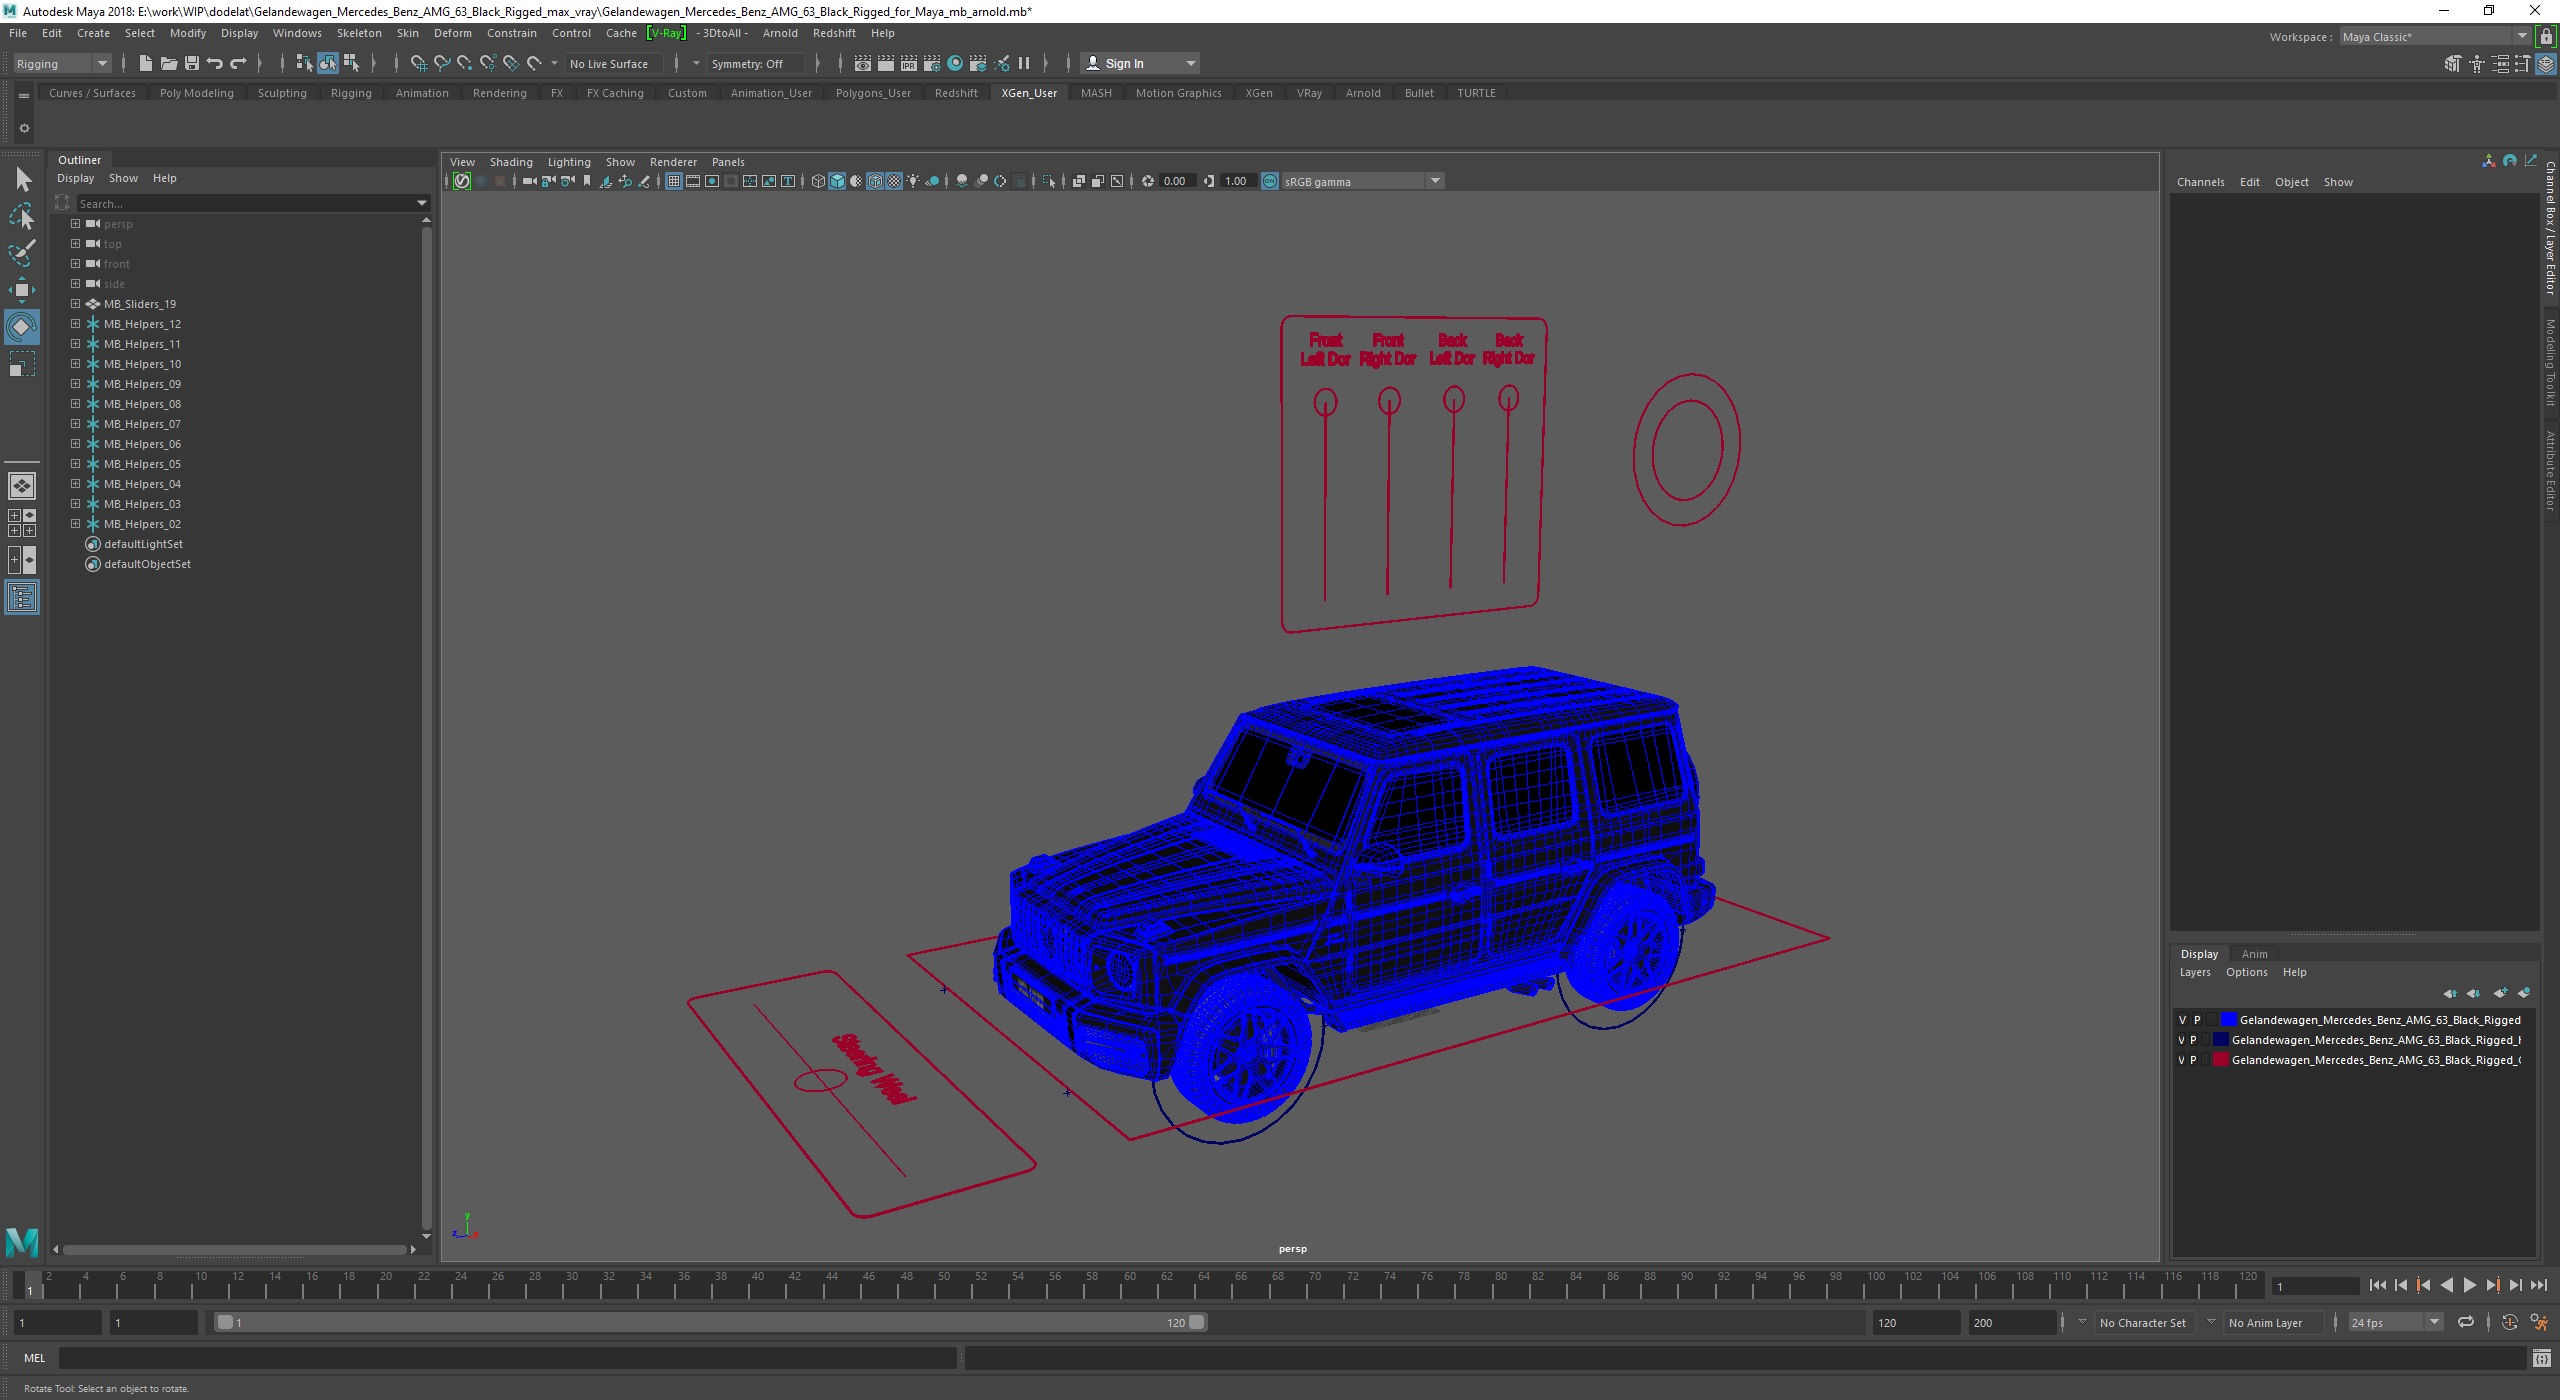This screenshot has height=1400, width=2560.
Task: Undo the last action
Action: pyautogui.click(x=214, y=63)
